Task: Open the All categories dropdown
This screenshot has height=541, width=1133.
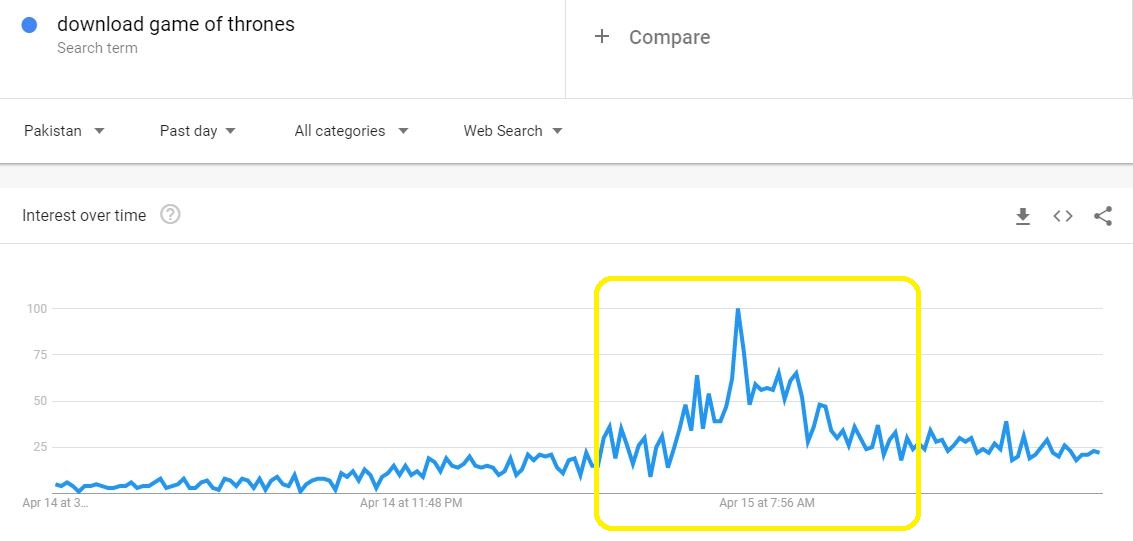Action: [x=351, y=131]
